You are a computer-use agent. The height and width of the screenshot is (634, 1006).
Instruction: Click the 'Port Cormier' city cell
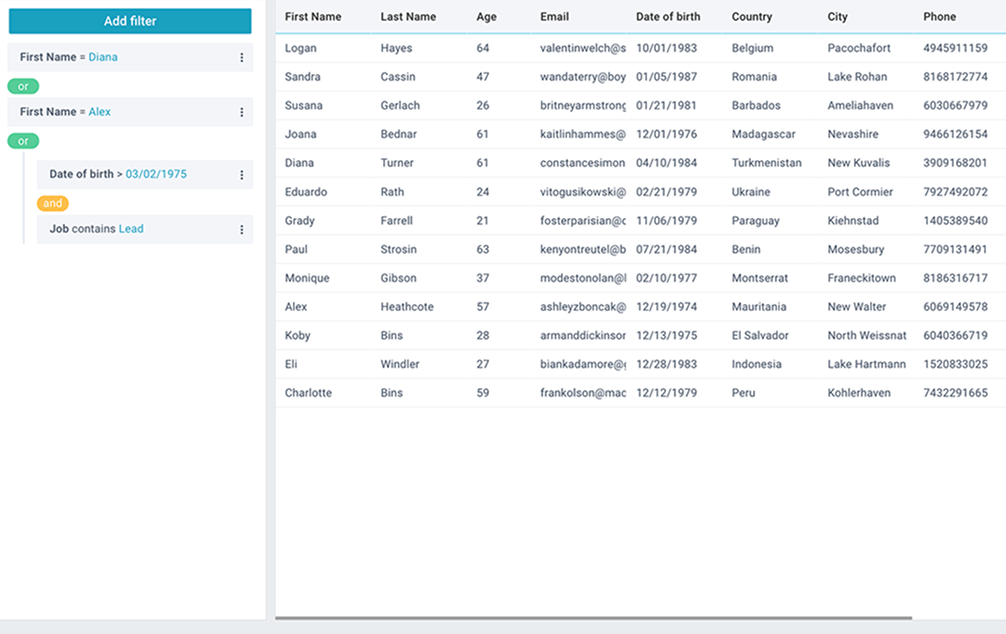(x=860, y=192)
